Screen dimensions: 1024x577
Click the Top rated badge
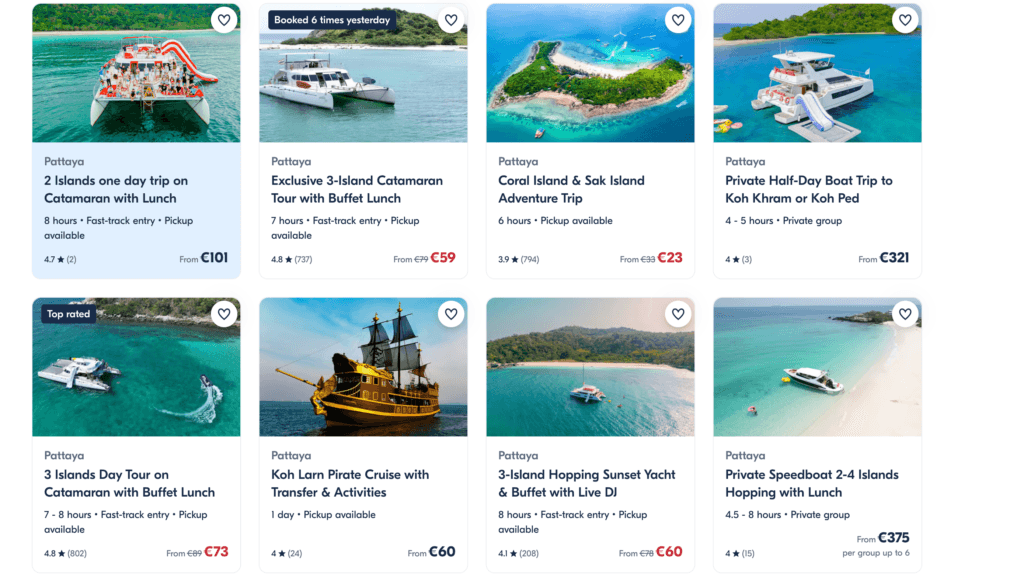coord(69,314)
